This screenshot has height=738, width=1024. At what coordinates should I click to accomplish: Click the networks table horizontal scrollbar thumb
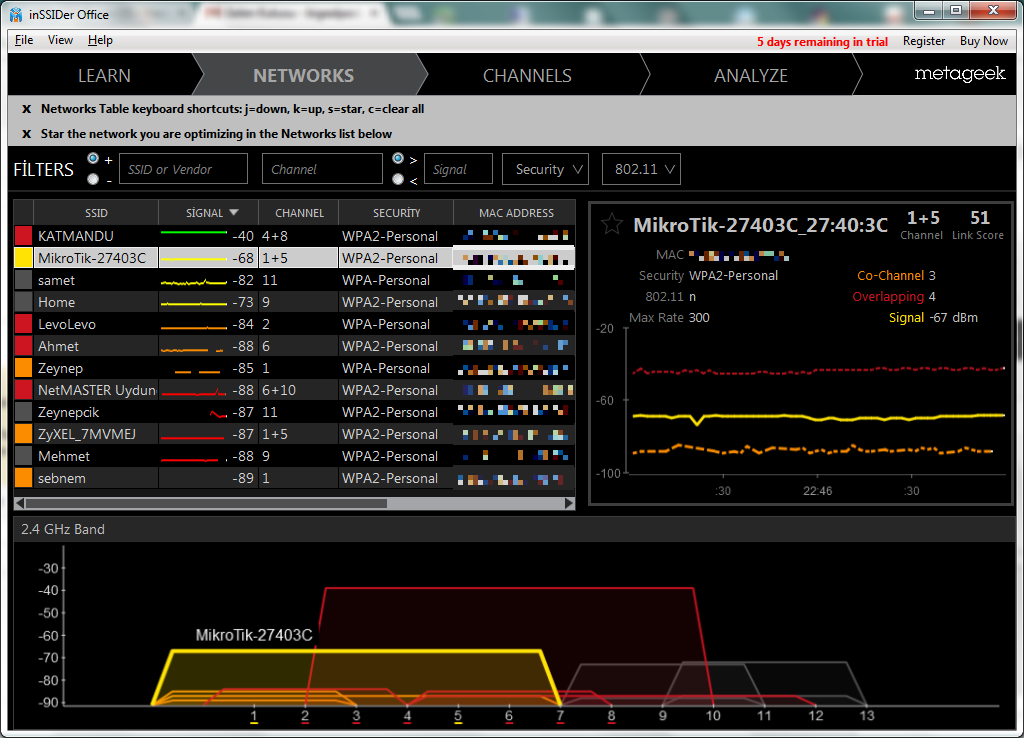point(206,504)
